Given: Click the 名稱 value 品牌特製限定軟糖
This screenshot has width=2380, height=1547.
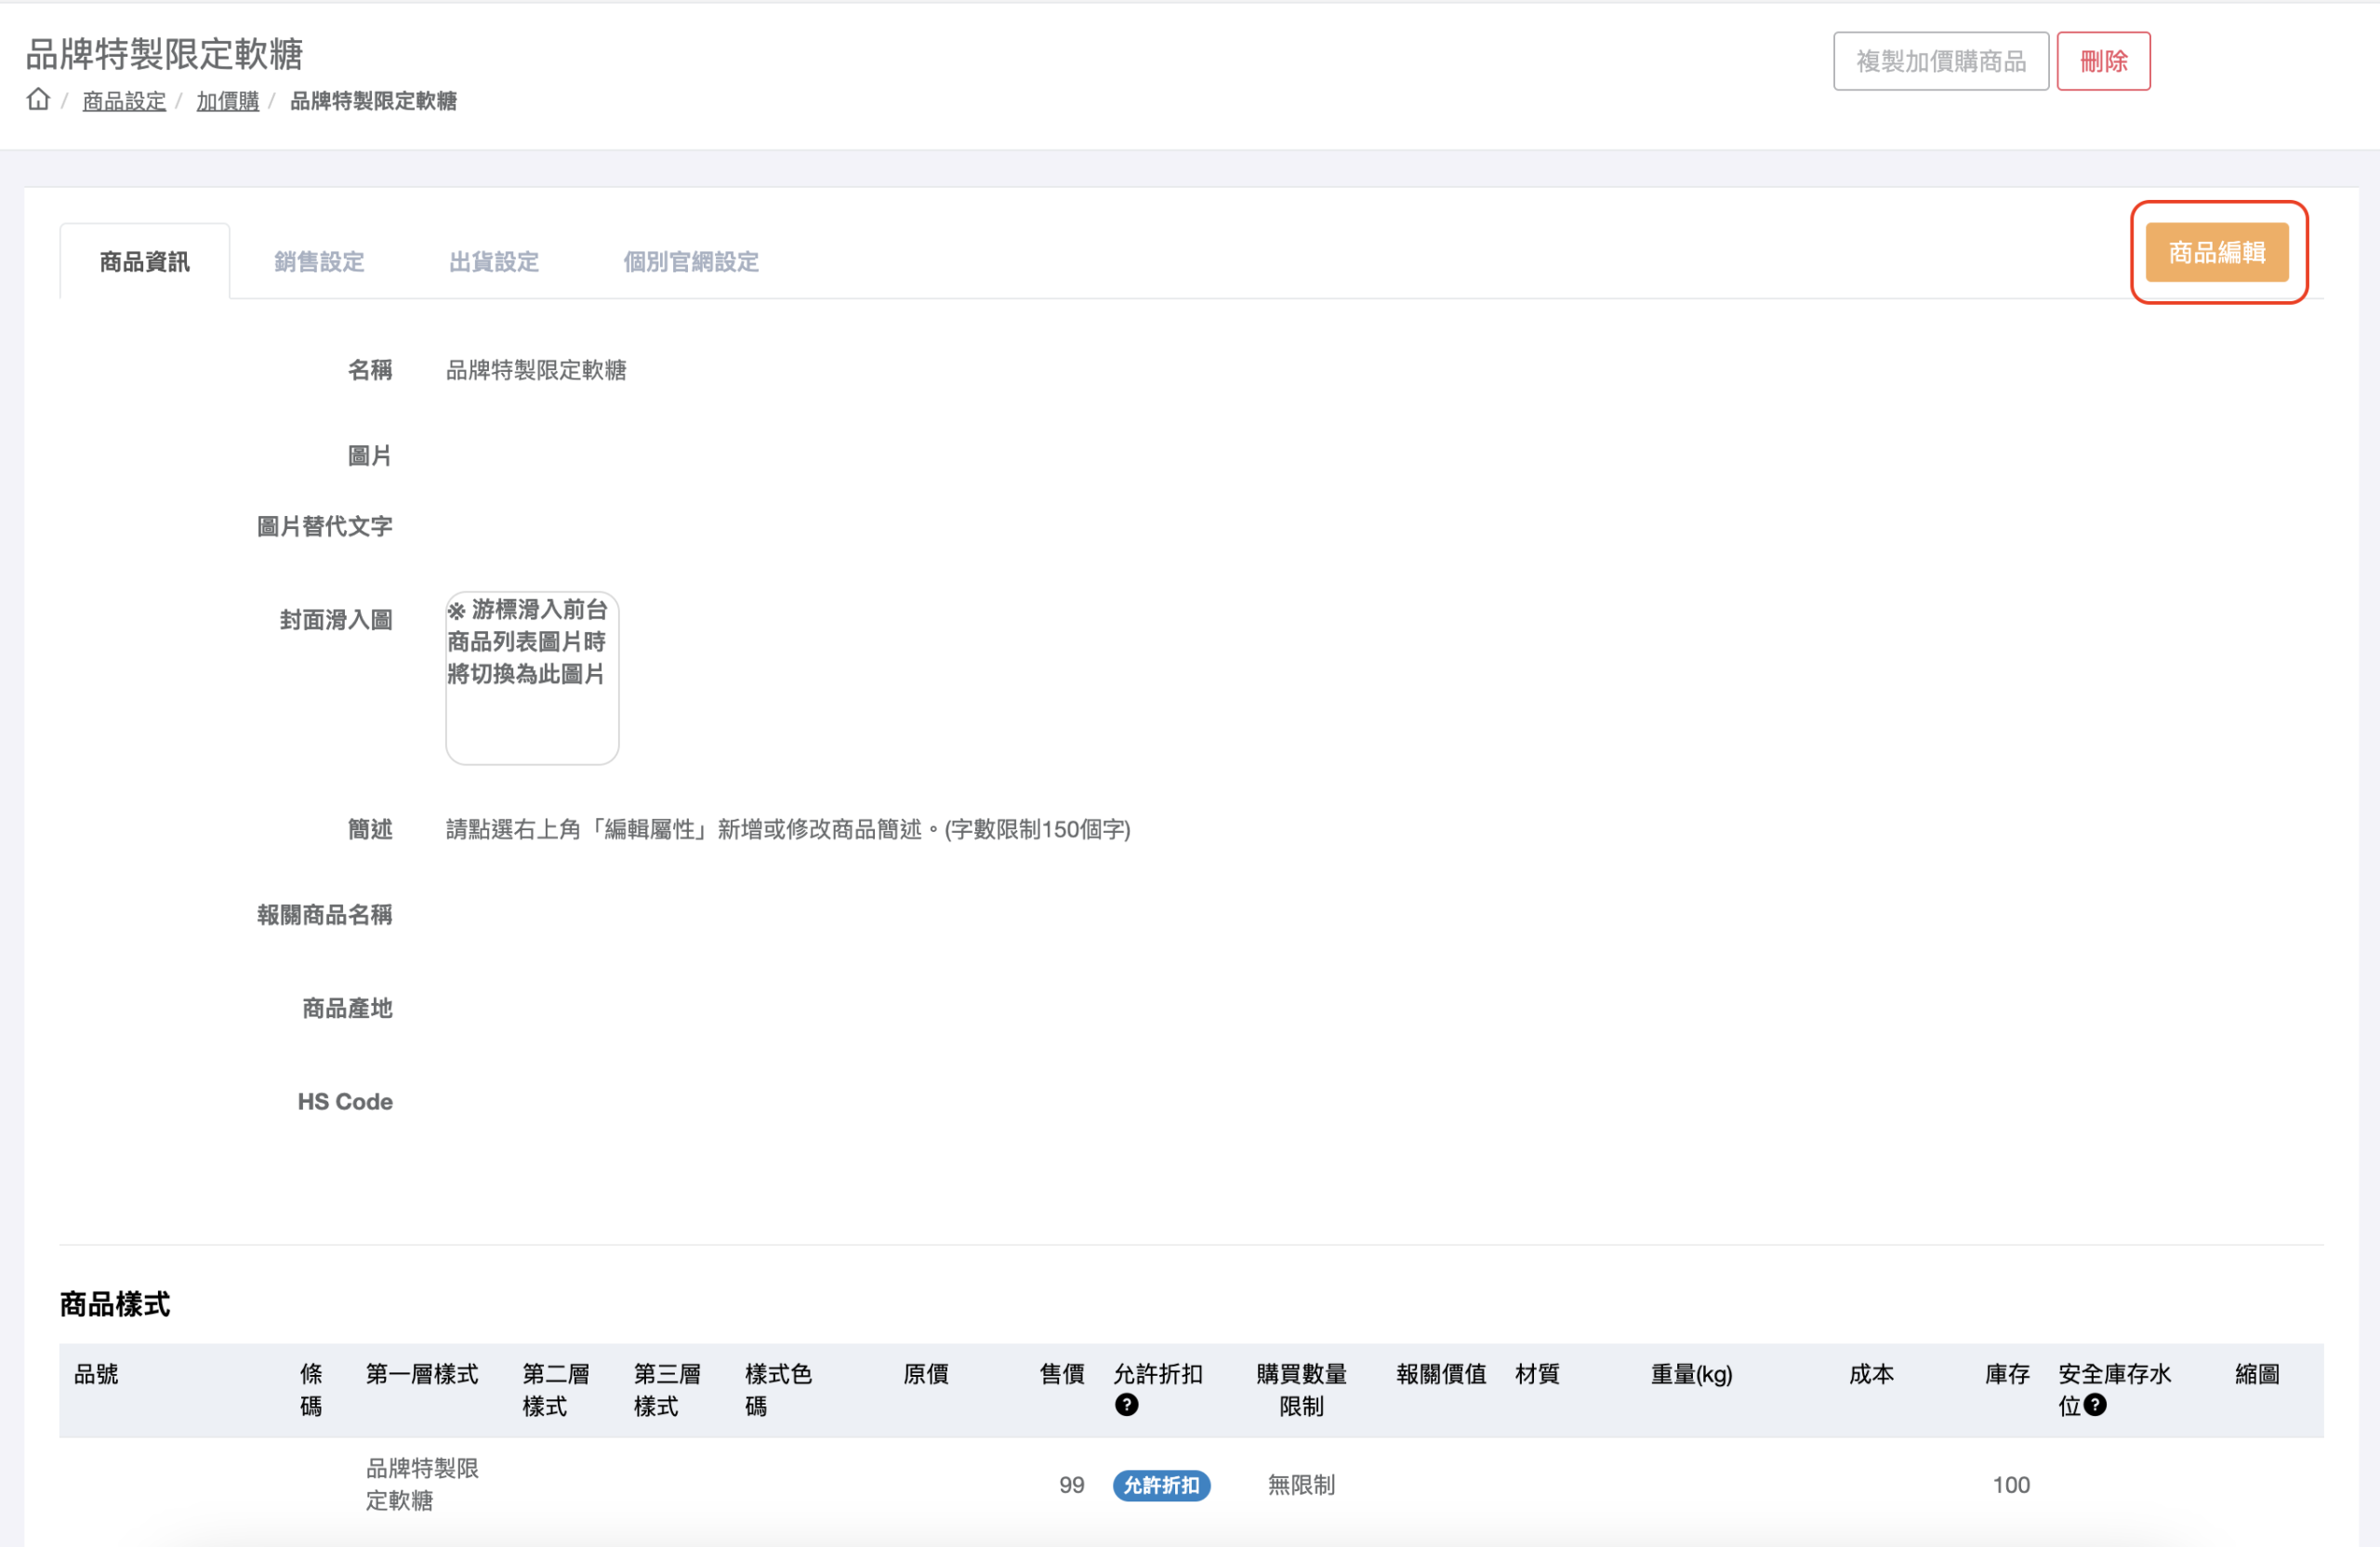Looking at the screenshot, I should pos(536,370).
